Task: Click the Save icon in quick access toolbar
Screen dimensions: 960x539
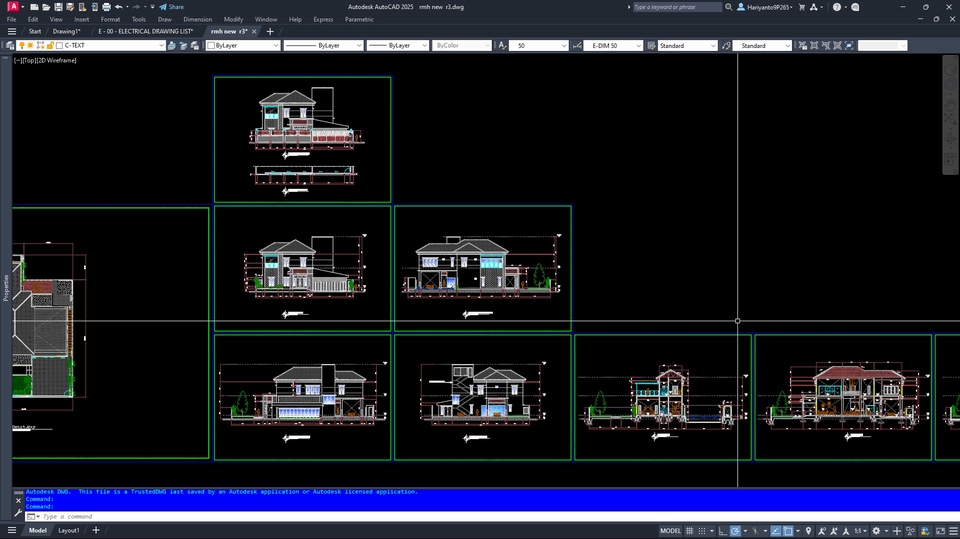Action: click(x=57, y=7)
